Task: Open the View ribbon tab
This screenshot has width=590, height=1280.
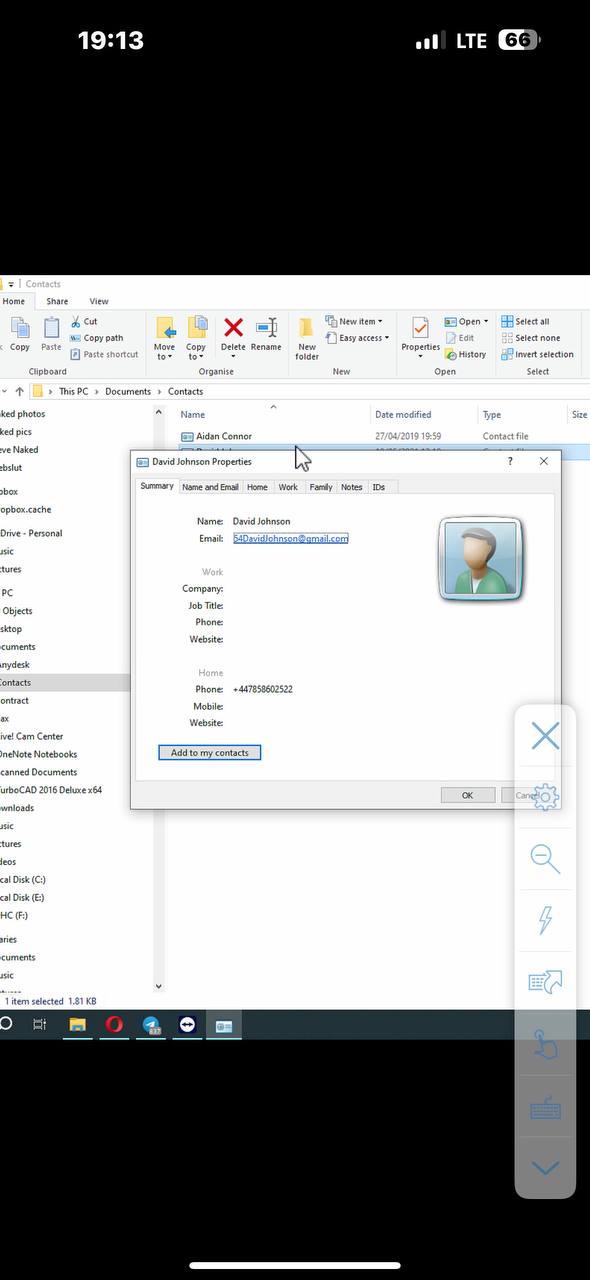Action: click(99, 301)
